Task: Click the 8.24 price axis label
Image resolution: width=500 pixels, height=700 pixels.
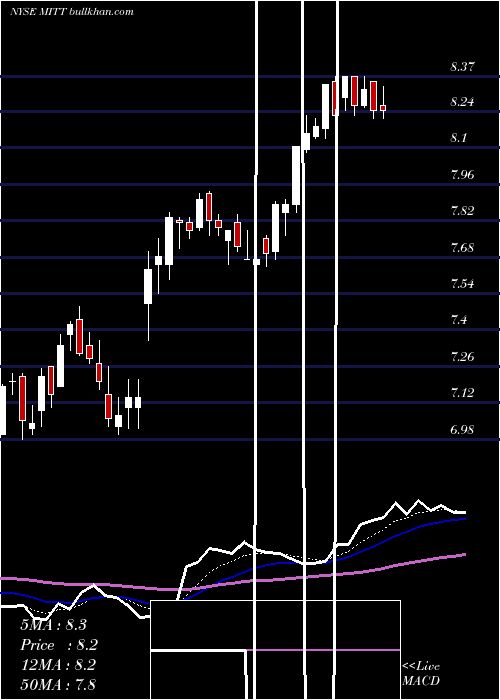Action: pos(462,102)
